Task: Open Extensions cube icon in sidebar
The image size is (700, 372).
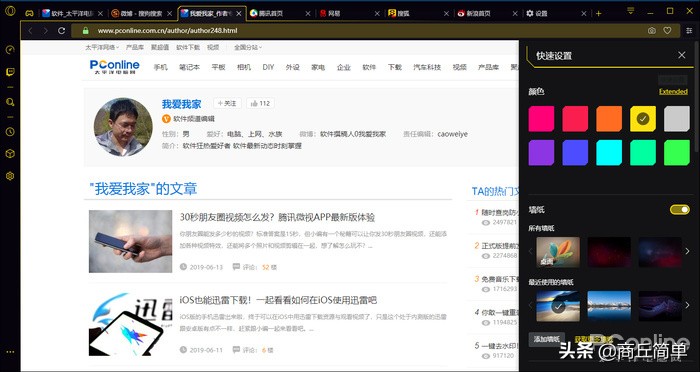Action: tap(10, 154)
